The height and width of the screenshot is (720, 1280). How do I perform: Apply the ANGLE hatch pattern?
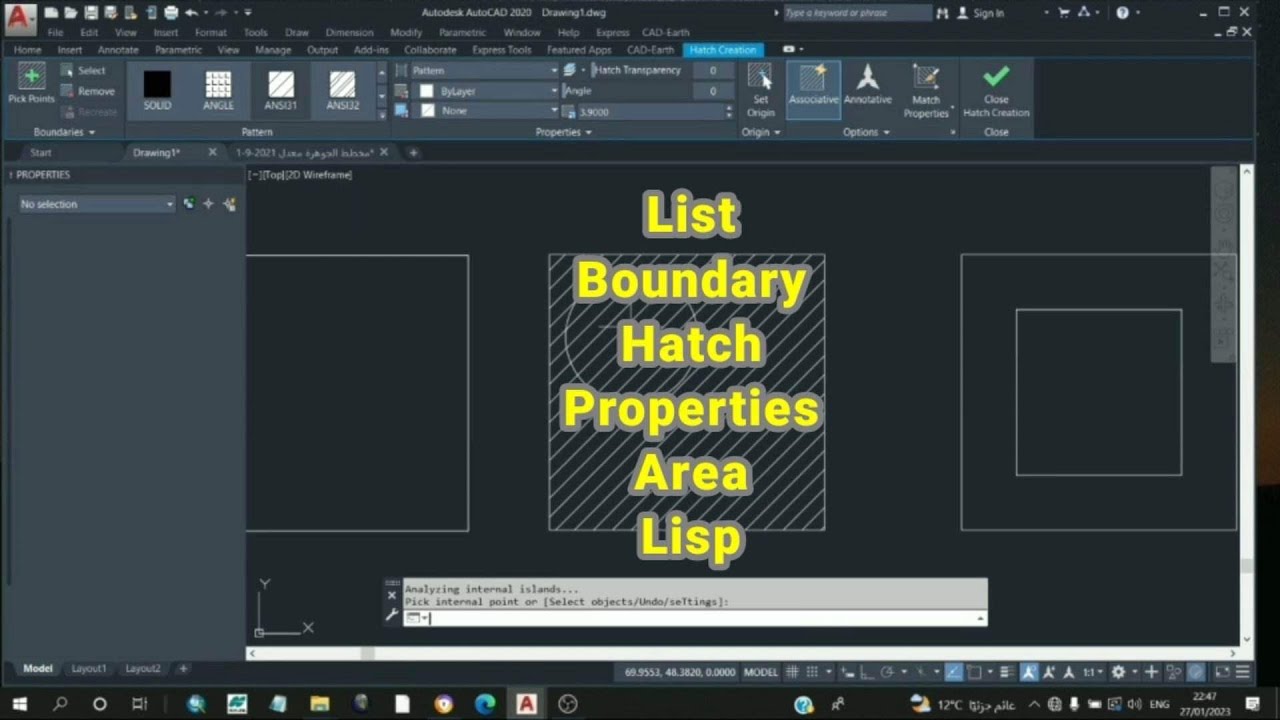tap(218, 89)
